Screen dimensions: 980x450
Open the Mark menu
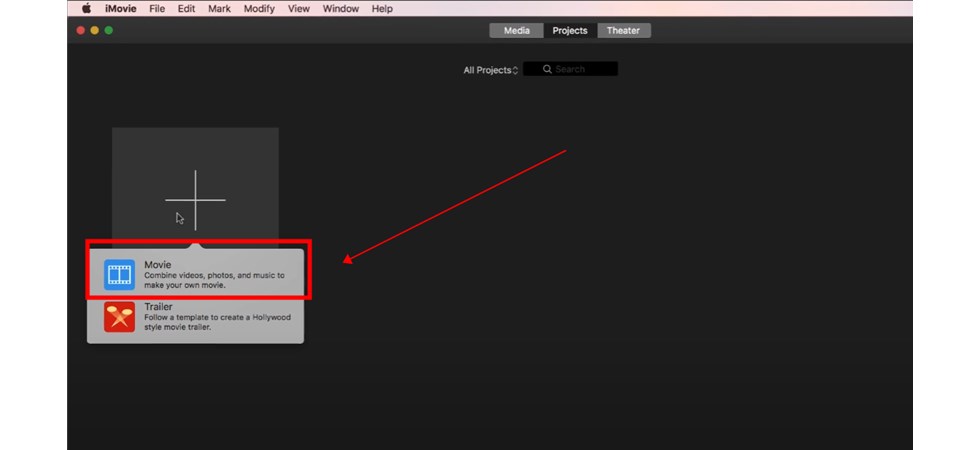tap(219, 9)
